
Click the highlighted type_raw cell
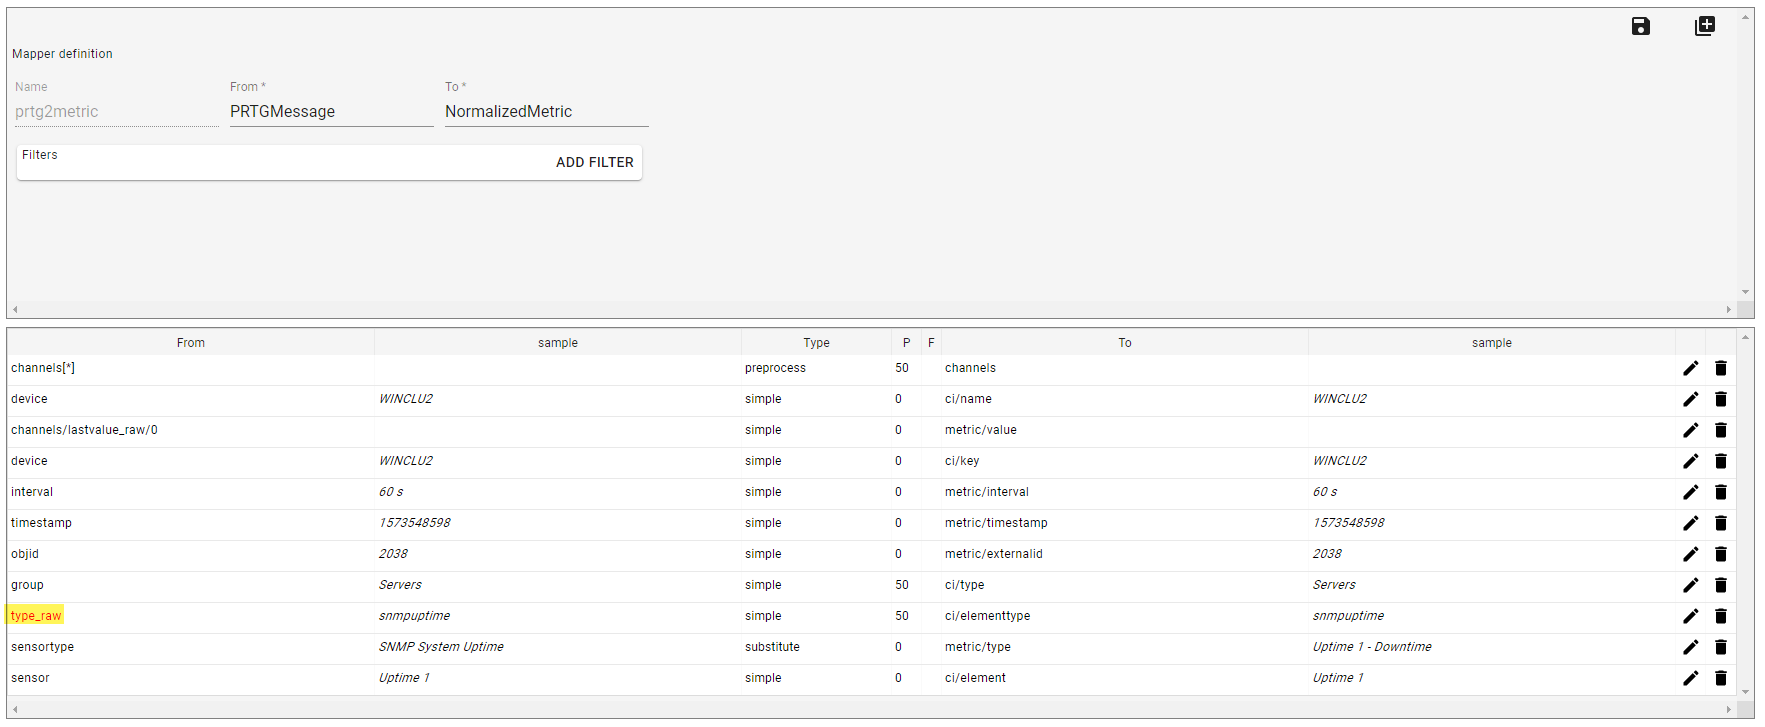pos(36,616)
